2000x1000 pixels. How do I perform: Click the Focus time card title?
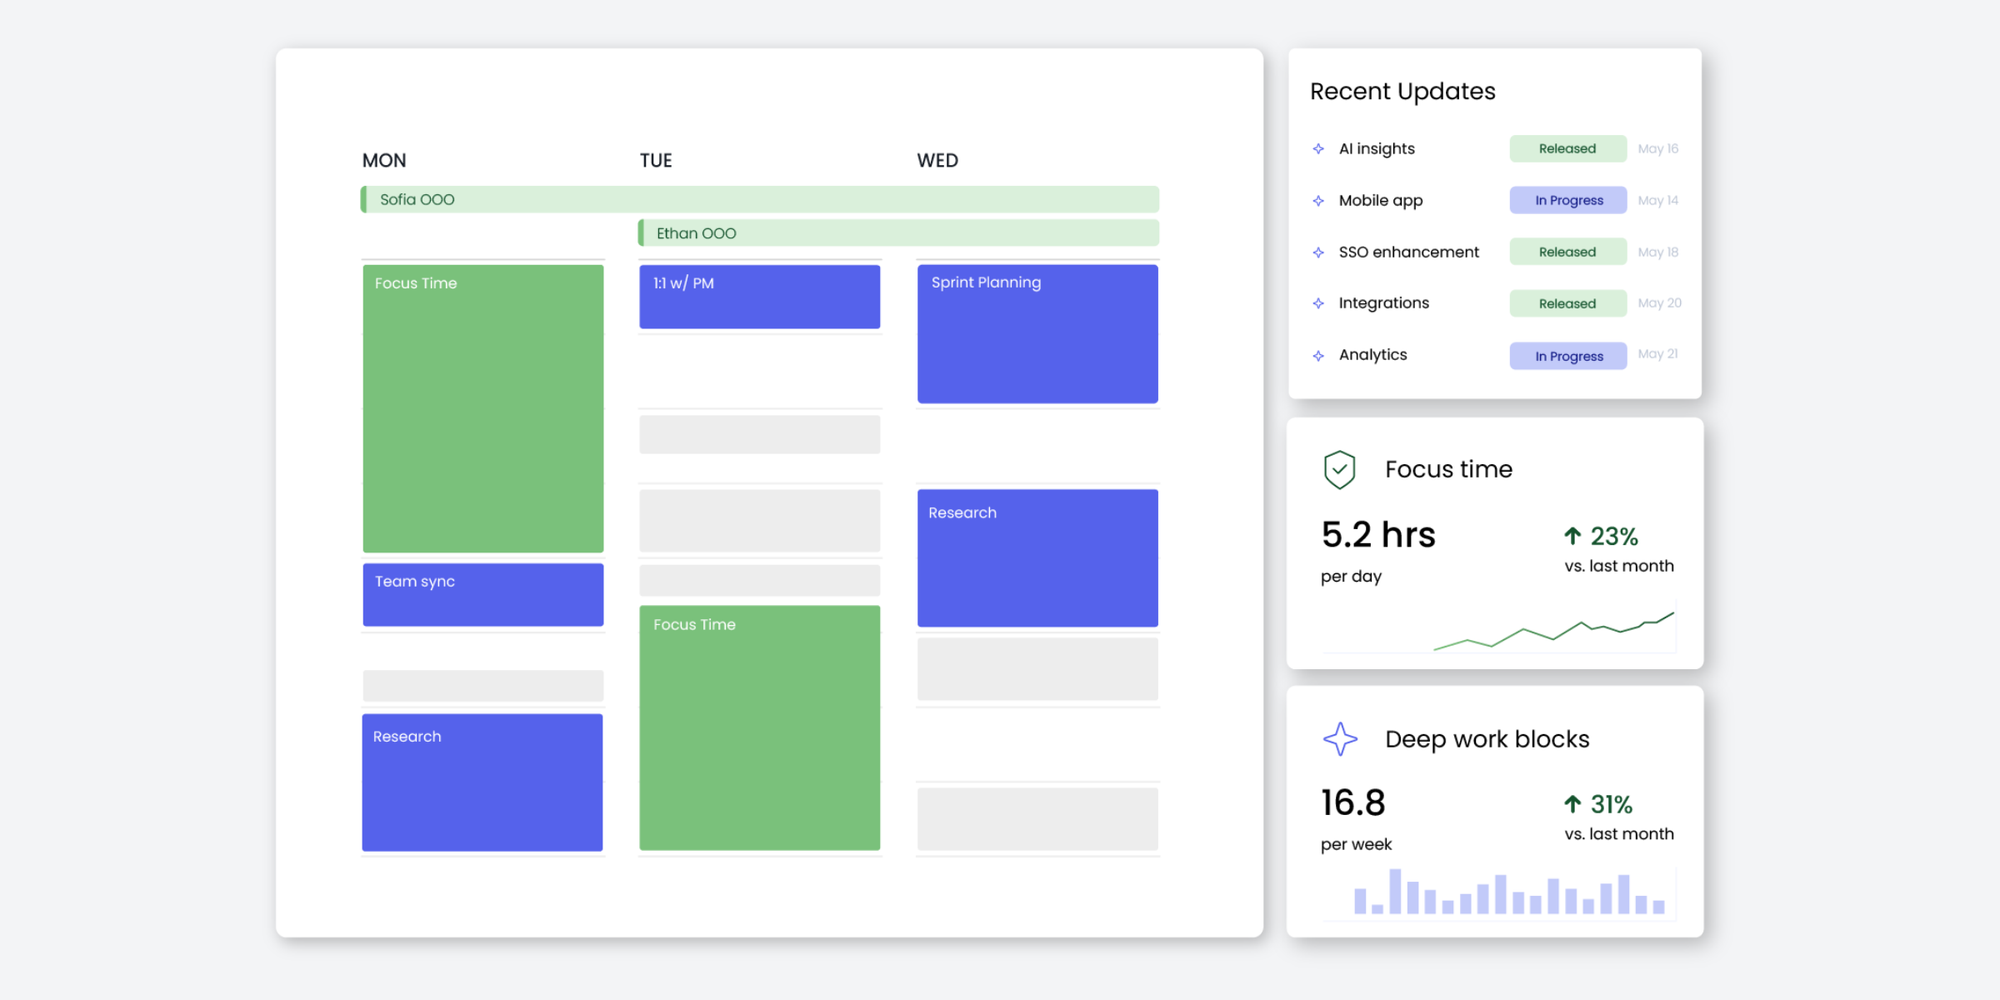[x=1448, y=469]
